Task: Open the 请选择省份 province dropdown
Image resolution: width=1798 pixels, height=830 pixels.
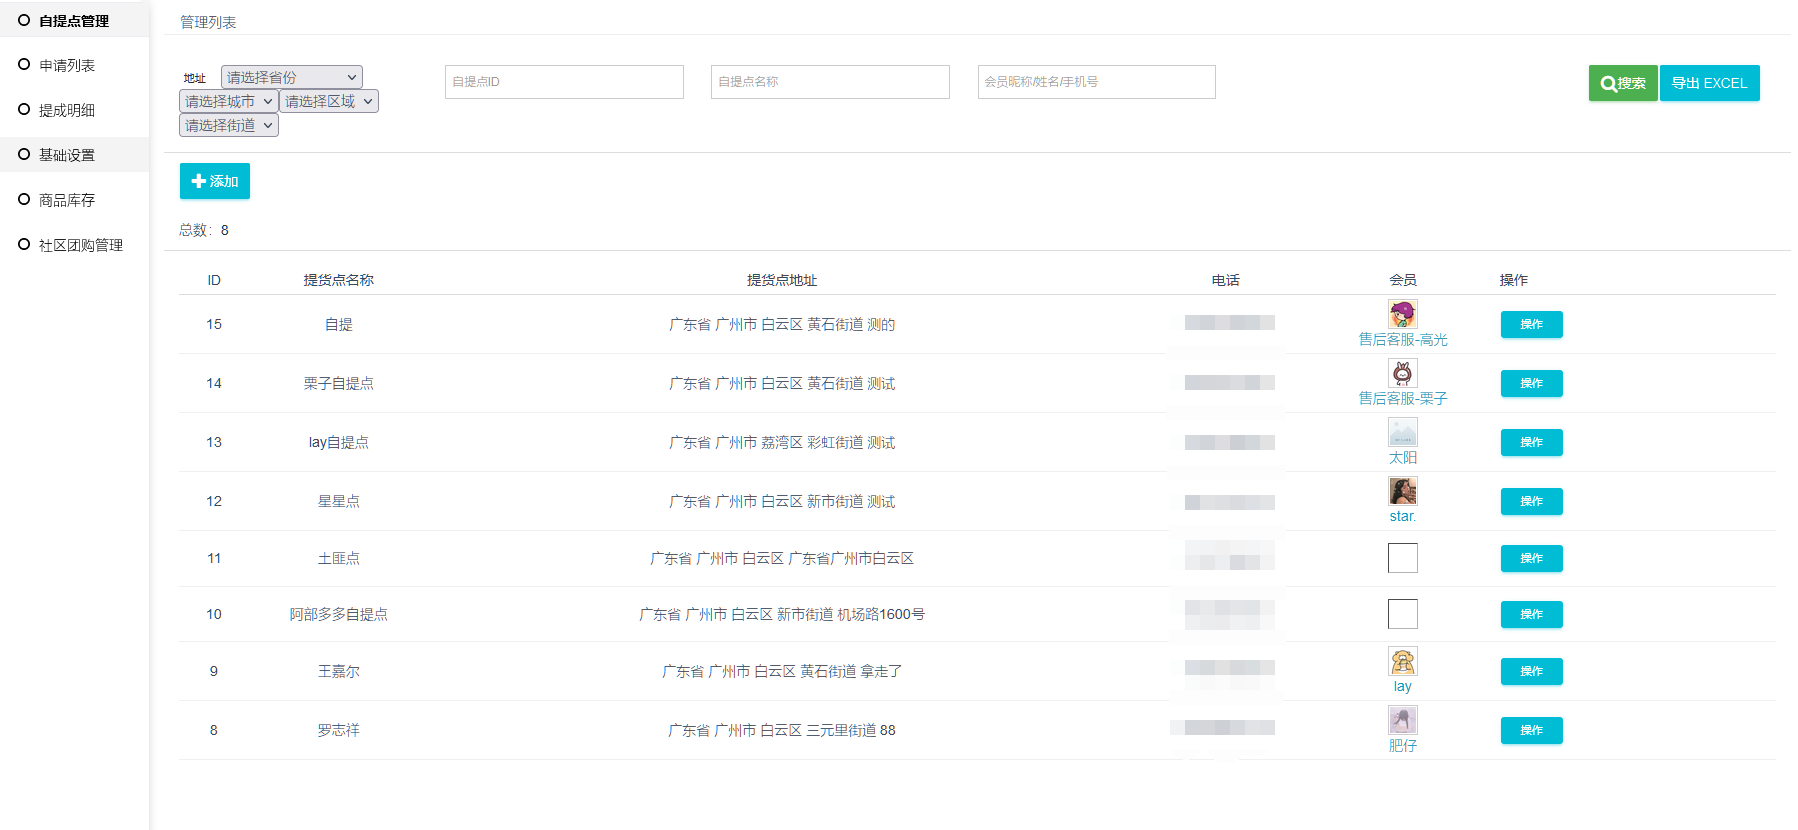Action: coord(291,77)
